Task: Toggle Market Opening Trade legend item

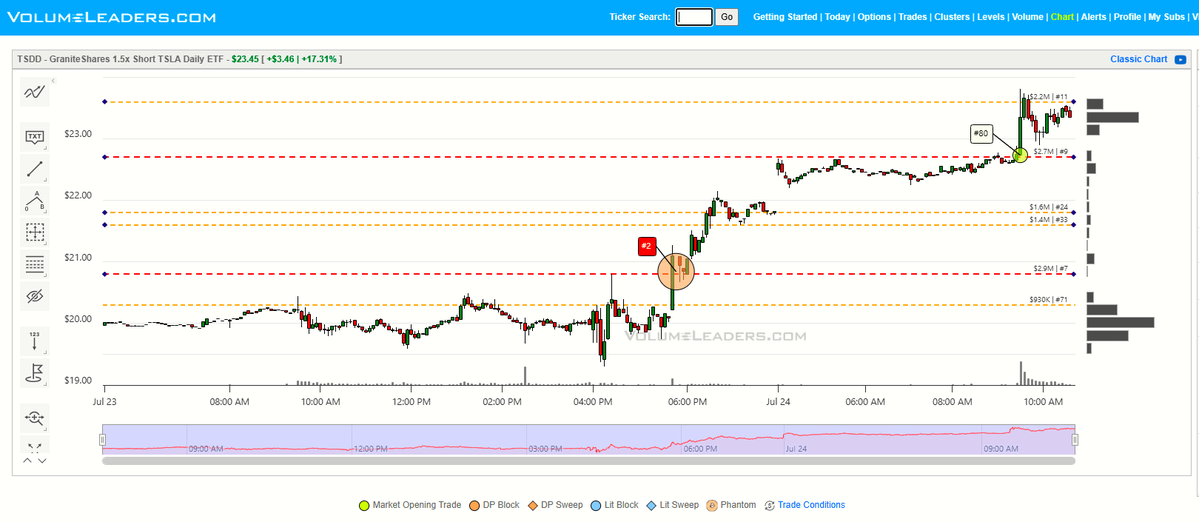Action: click(x=410, y=505)
